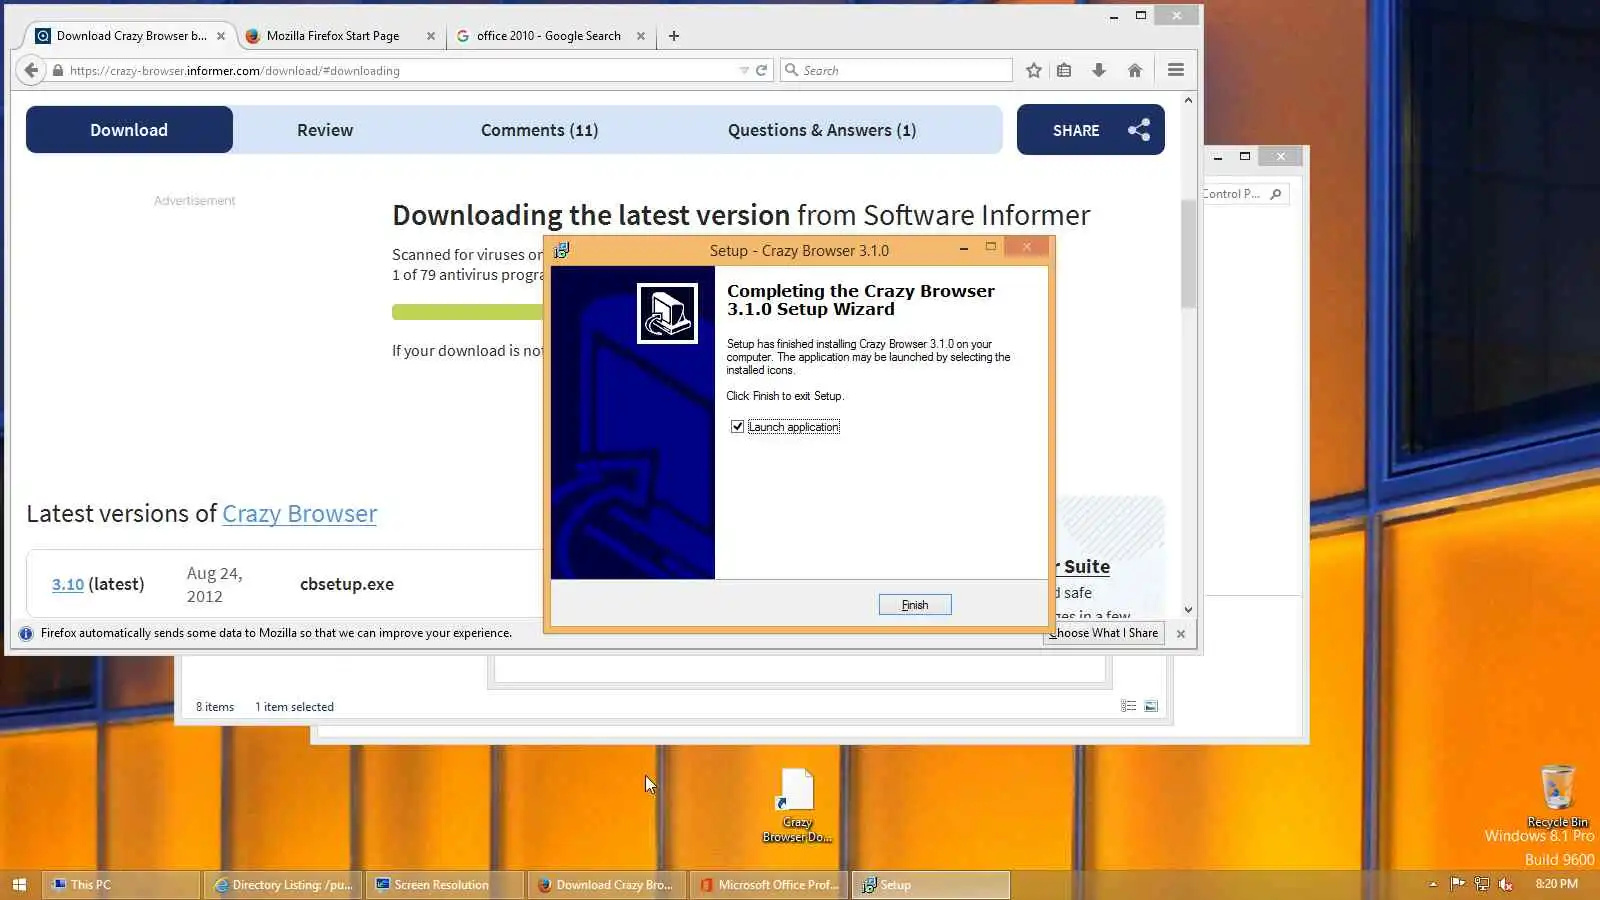Click the '8 items' status text
This screenshot has height=900, width=1600.
[x=215, y=707]
